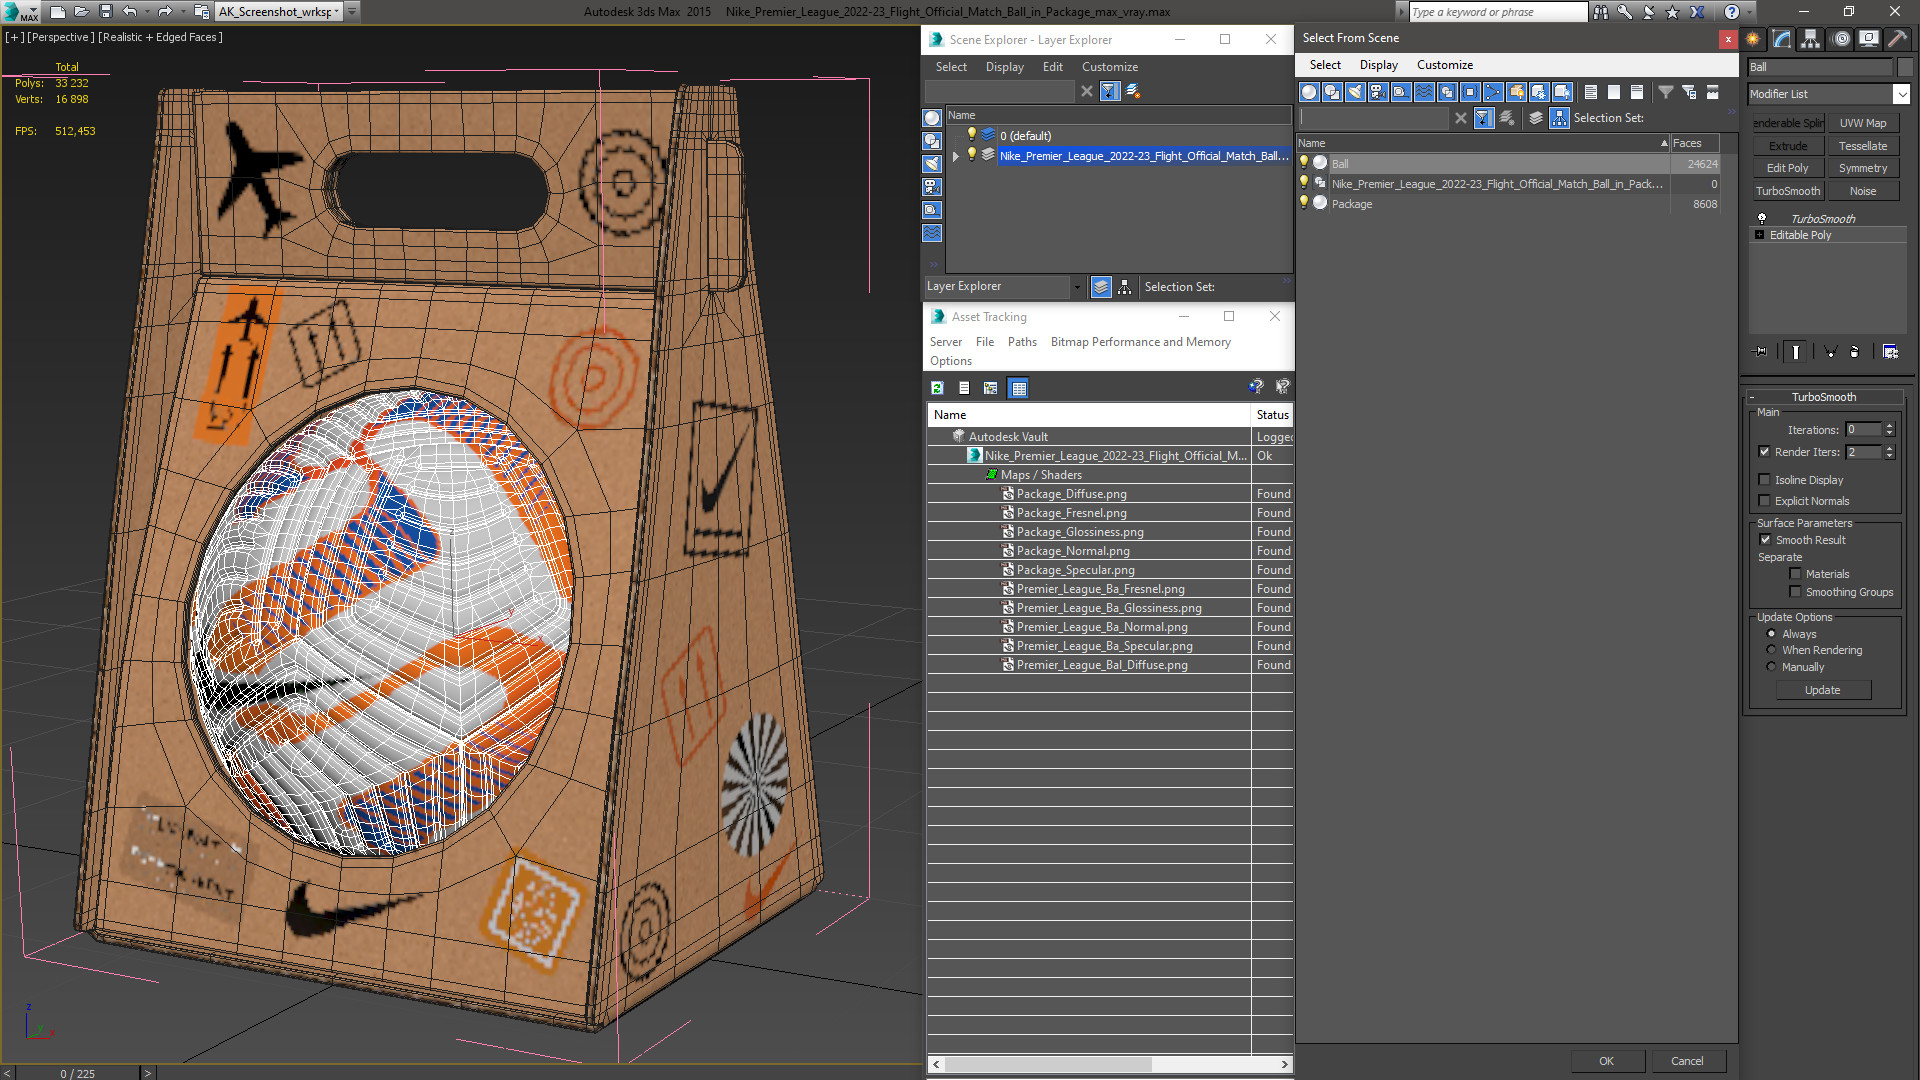Image resolution: width=1920 pixels, height=1080 pixels.
Task: Select the Manually update option
Action: coord(1771,667)
